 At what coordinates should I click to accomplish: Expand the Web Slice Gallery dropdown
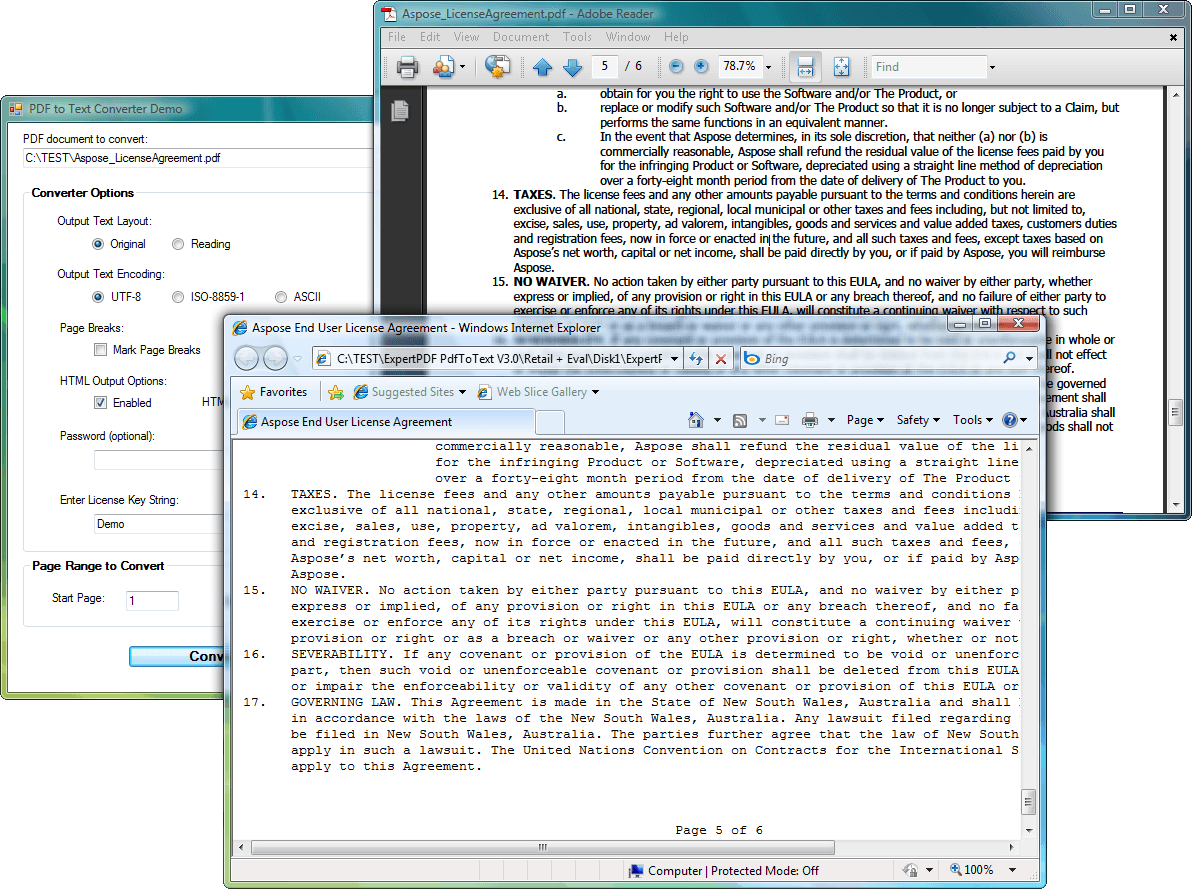(595, 392)
